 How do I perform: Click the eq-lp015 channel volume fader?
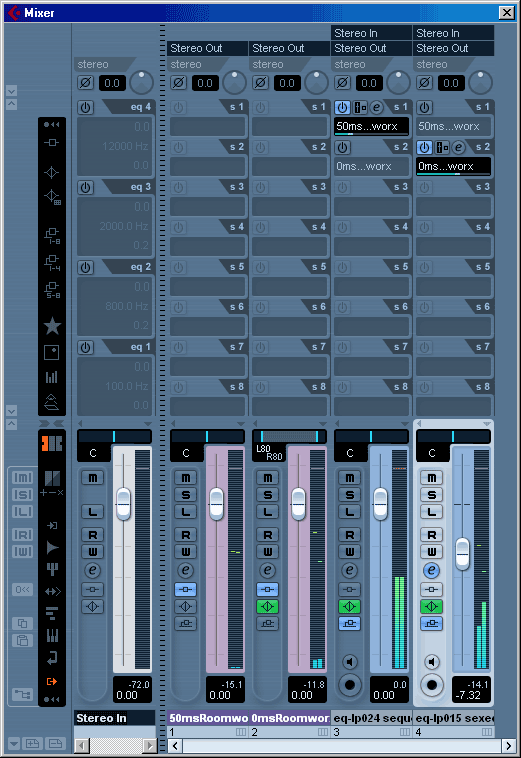tap(463, 553)
